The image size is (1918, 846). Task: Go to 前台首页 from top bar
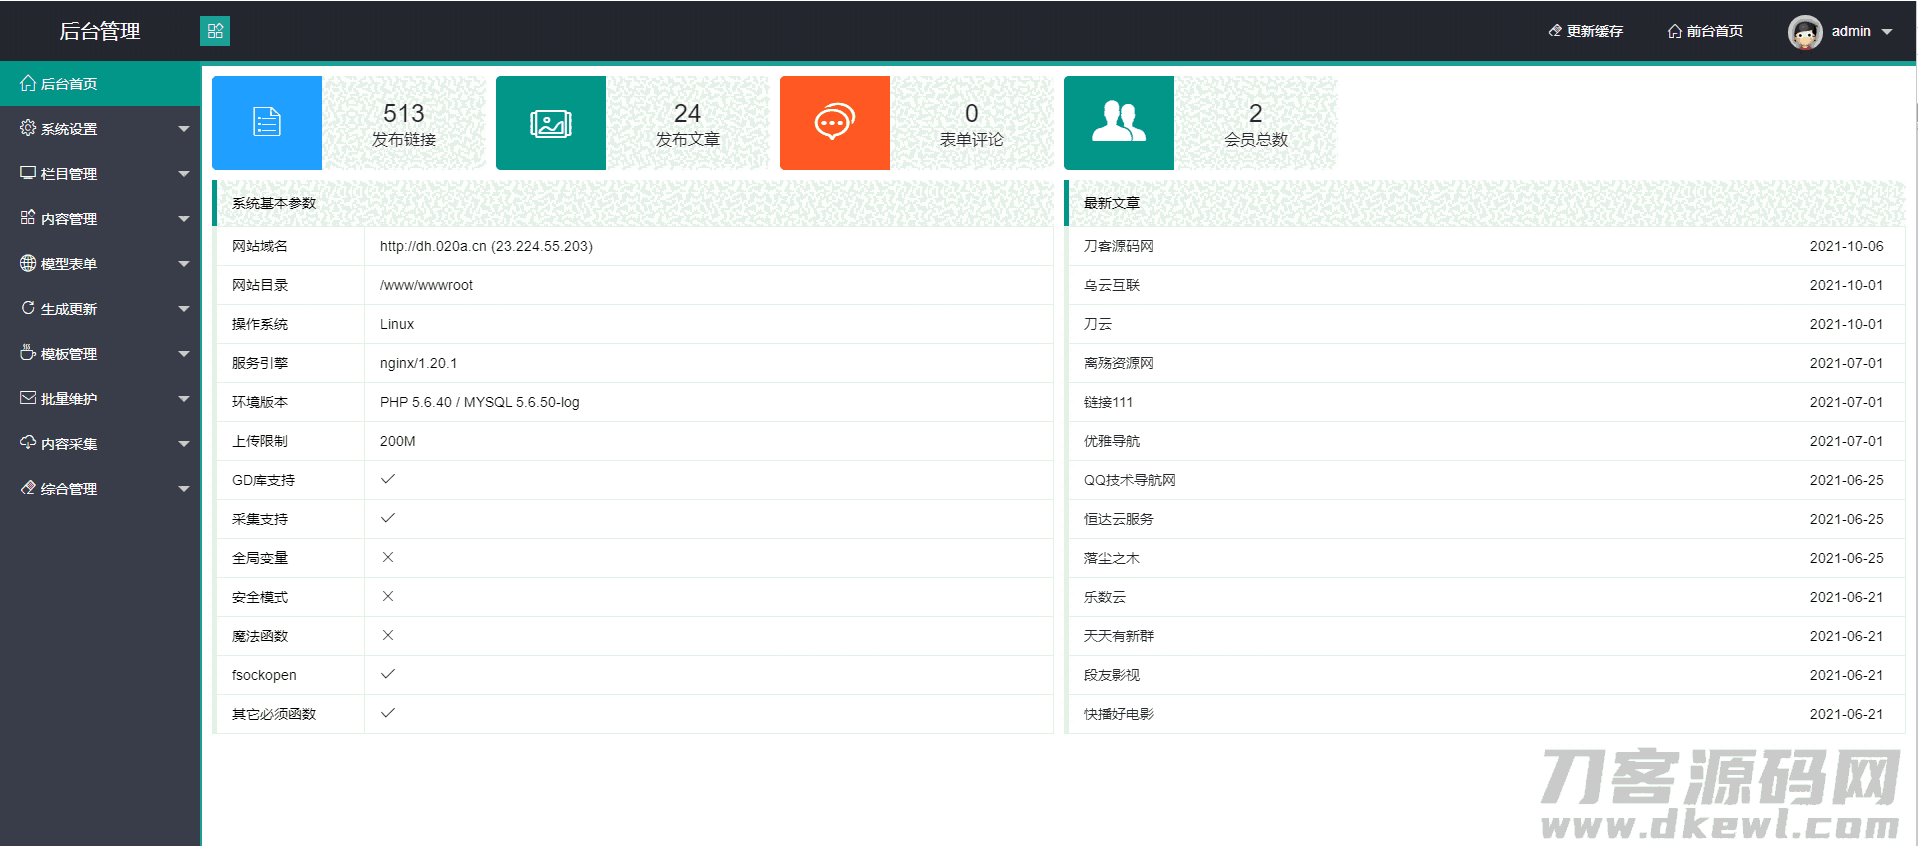pyautogui.click(x=1705, y=32)
